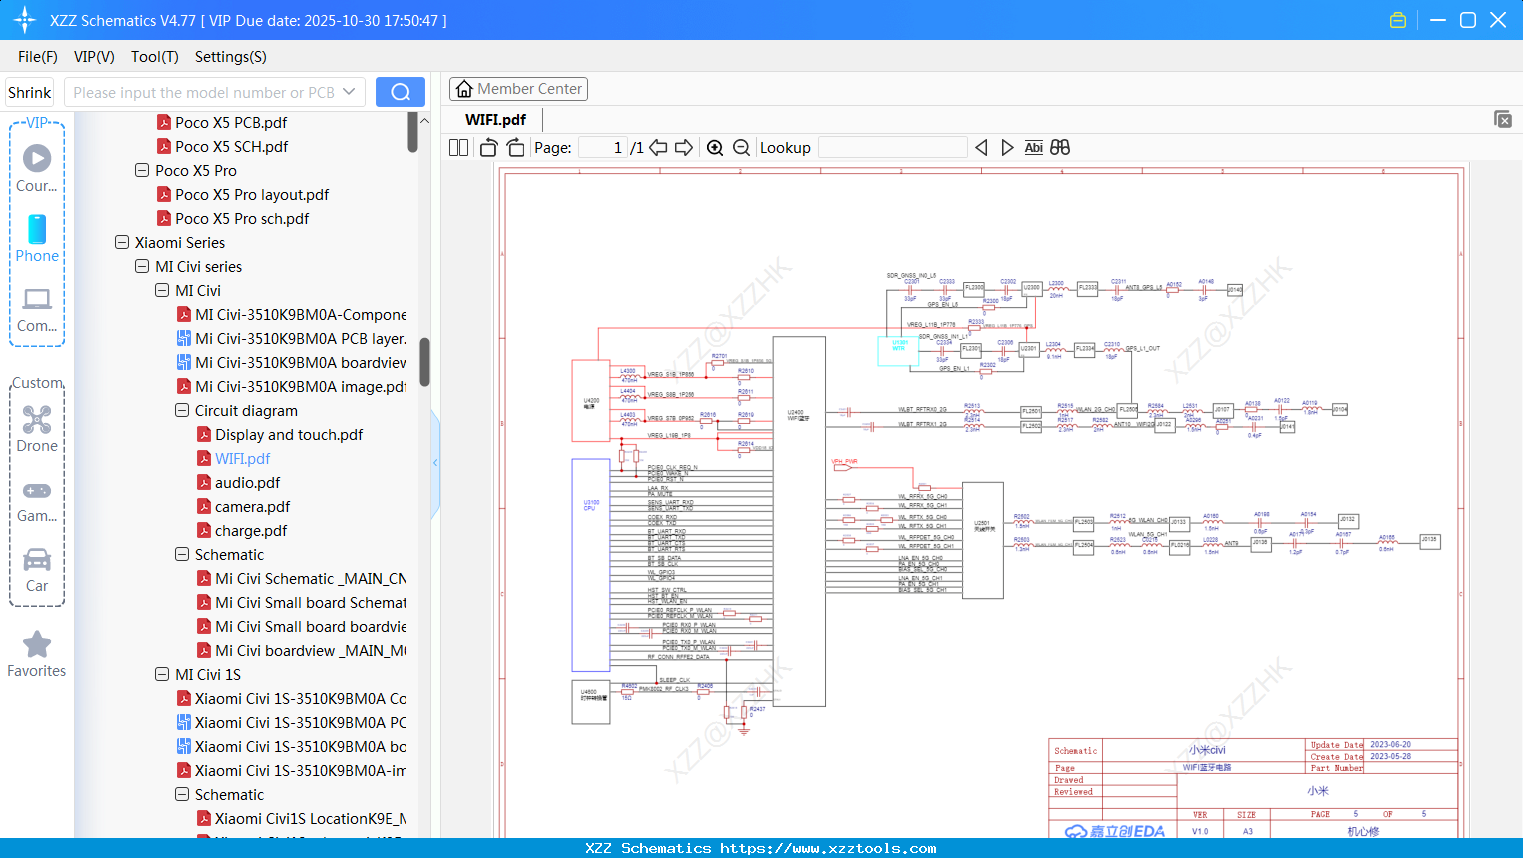Open the model number dropdown arrow
Image resolution: width=1523 pixels, height=858 pixels.
click(x=349, y=92)
